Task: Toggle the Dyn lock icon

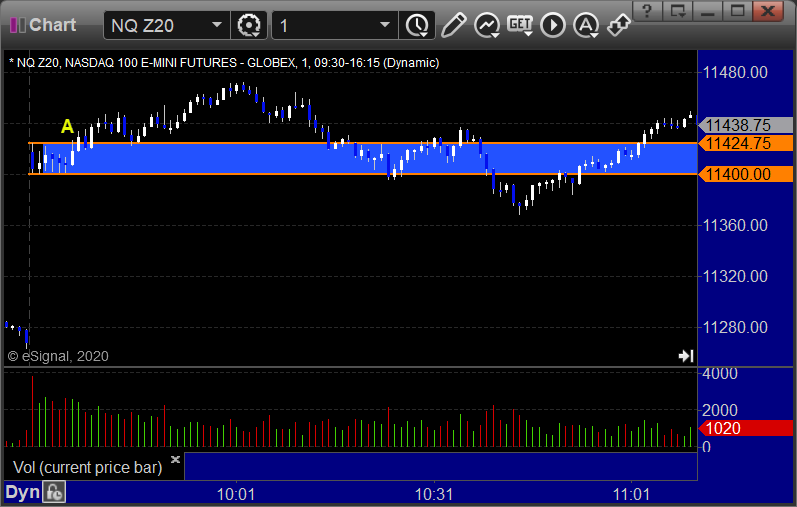Action: pyautogui.click(x=54, y=492)
